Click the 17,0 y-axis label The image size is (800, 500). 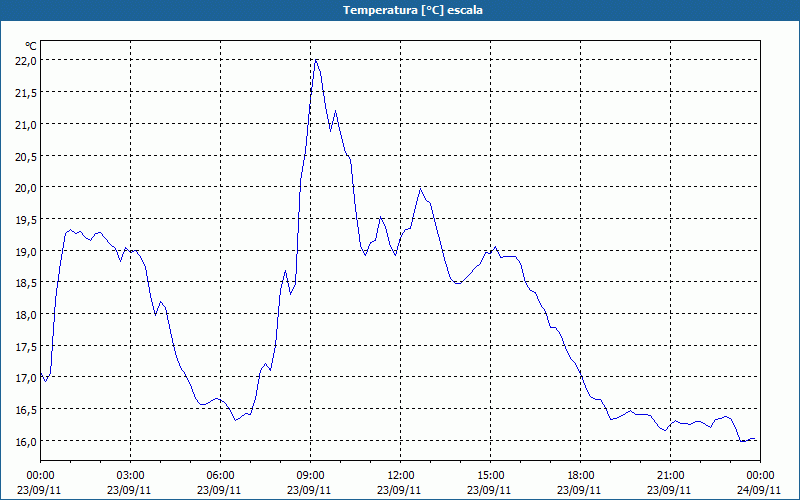point(26,379)
